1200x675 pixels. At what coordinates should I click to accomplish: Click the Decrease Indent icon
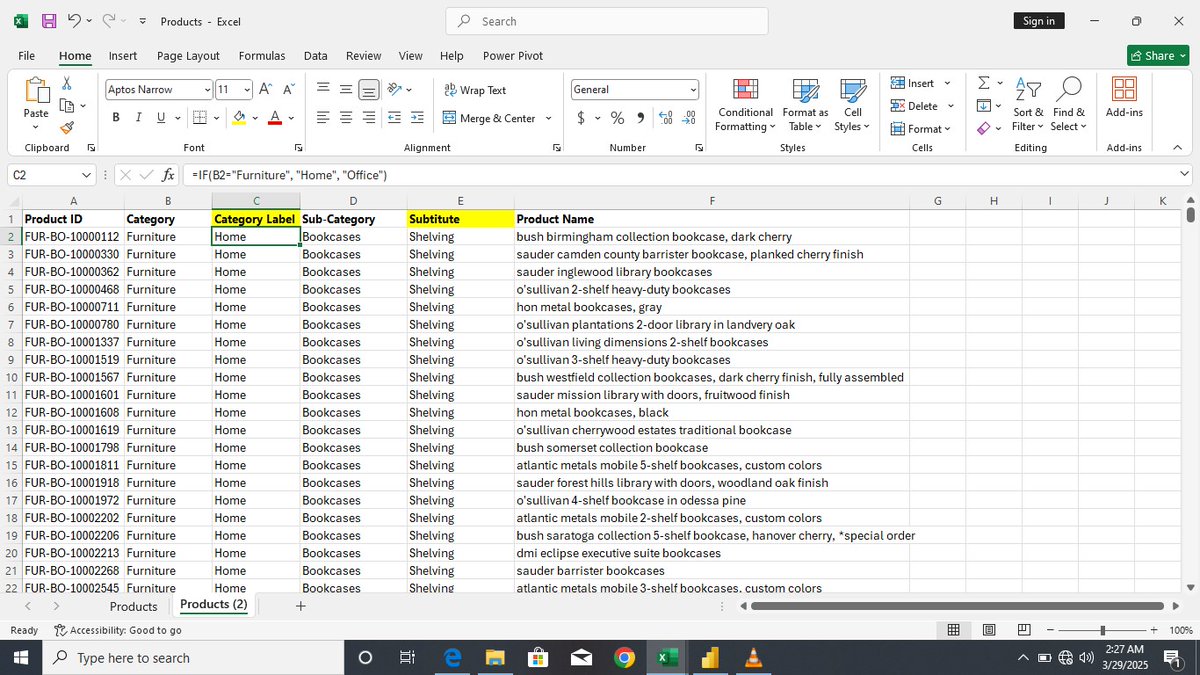pyautogui.click(x=394, y=118)
